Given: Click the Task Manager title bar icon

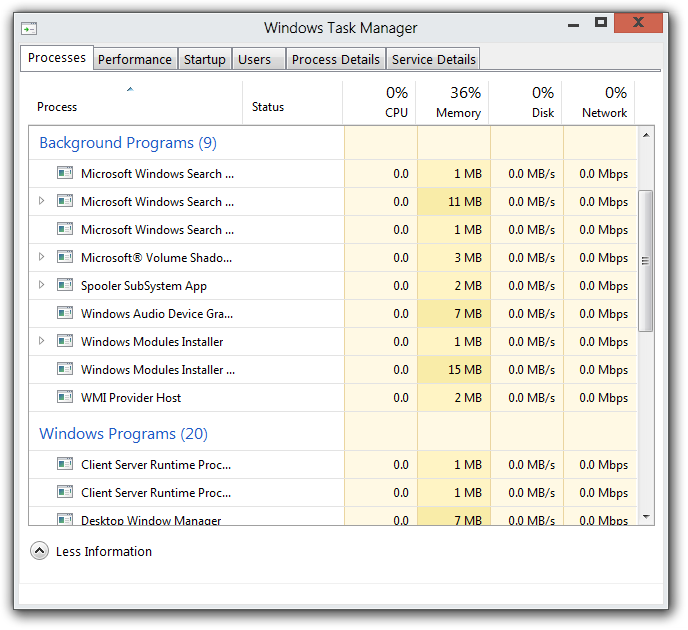Looking at the screenshot, I should (x=30, y=28).
